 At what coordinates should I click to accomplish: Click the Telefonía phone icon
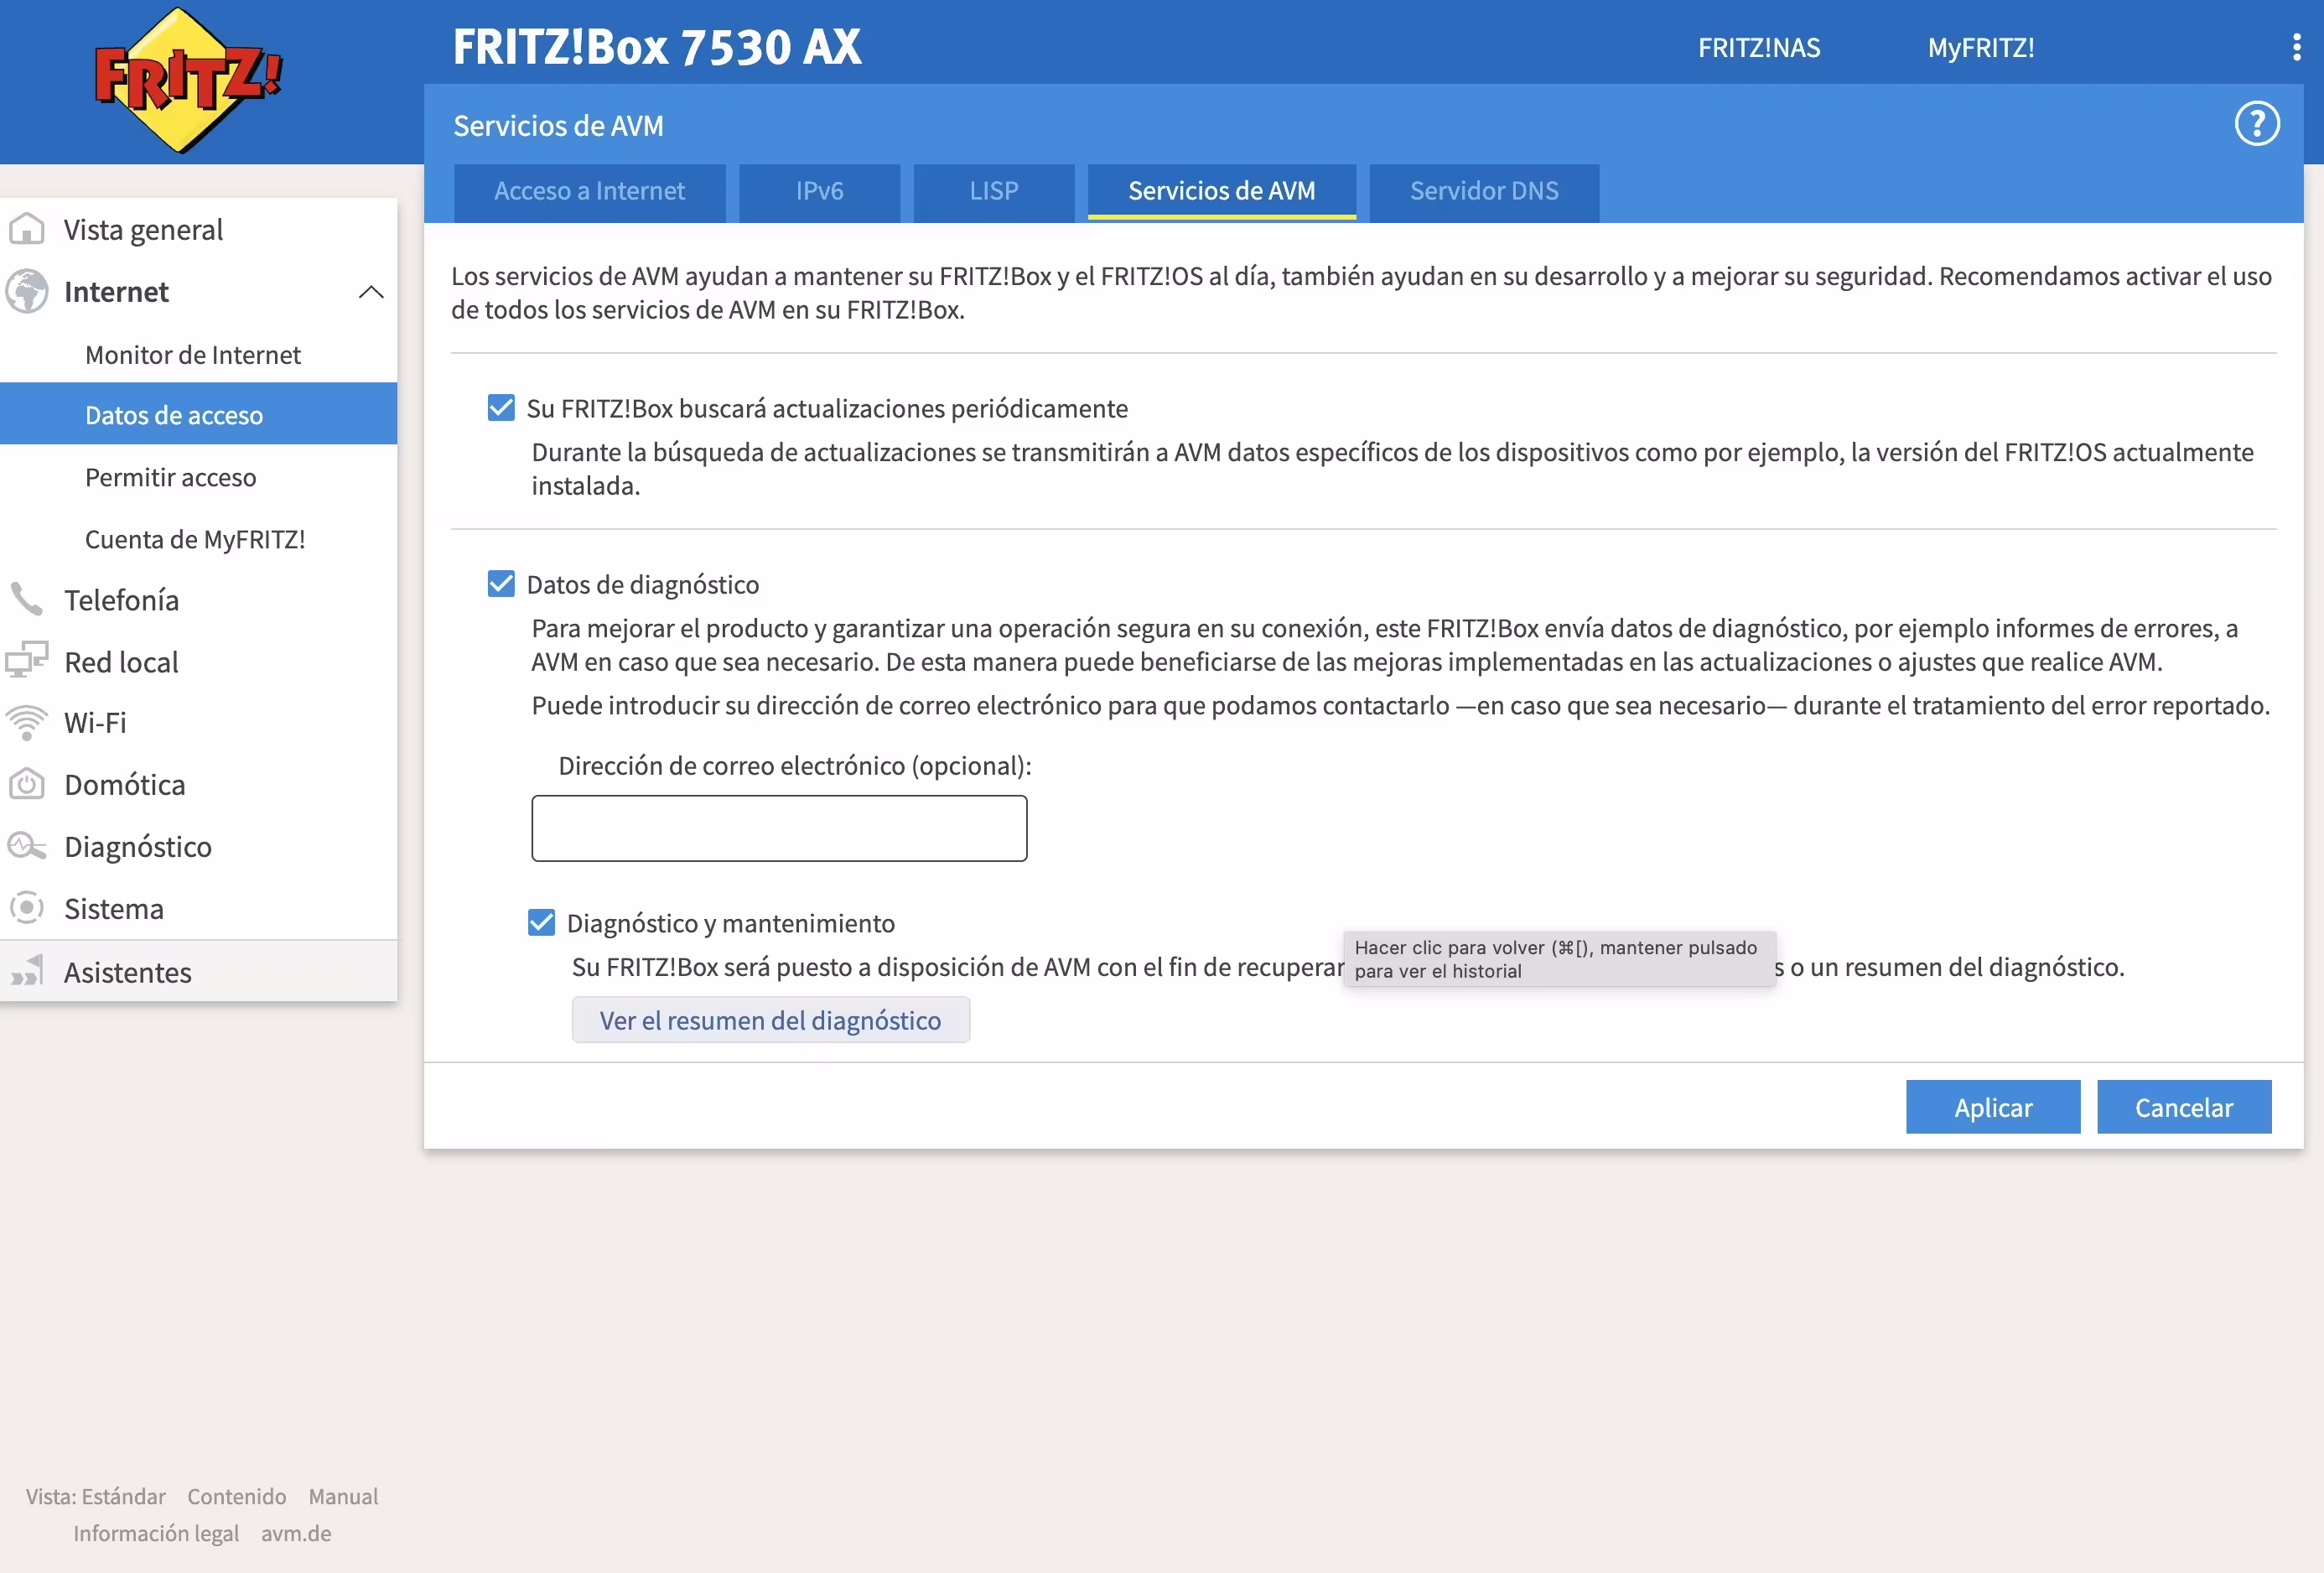(27, 599)
